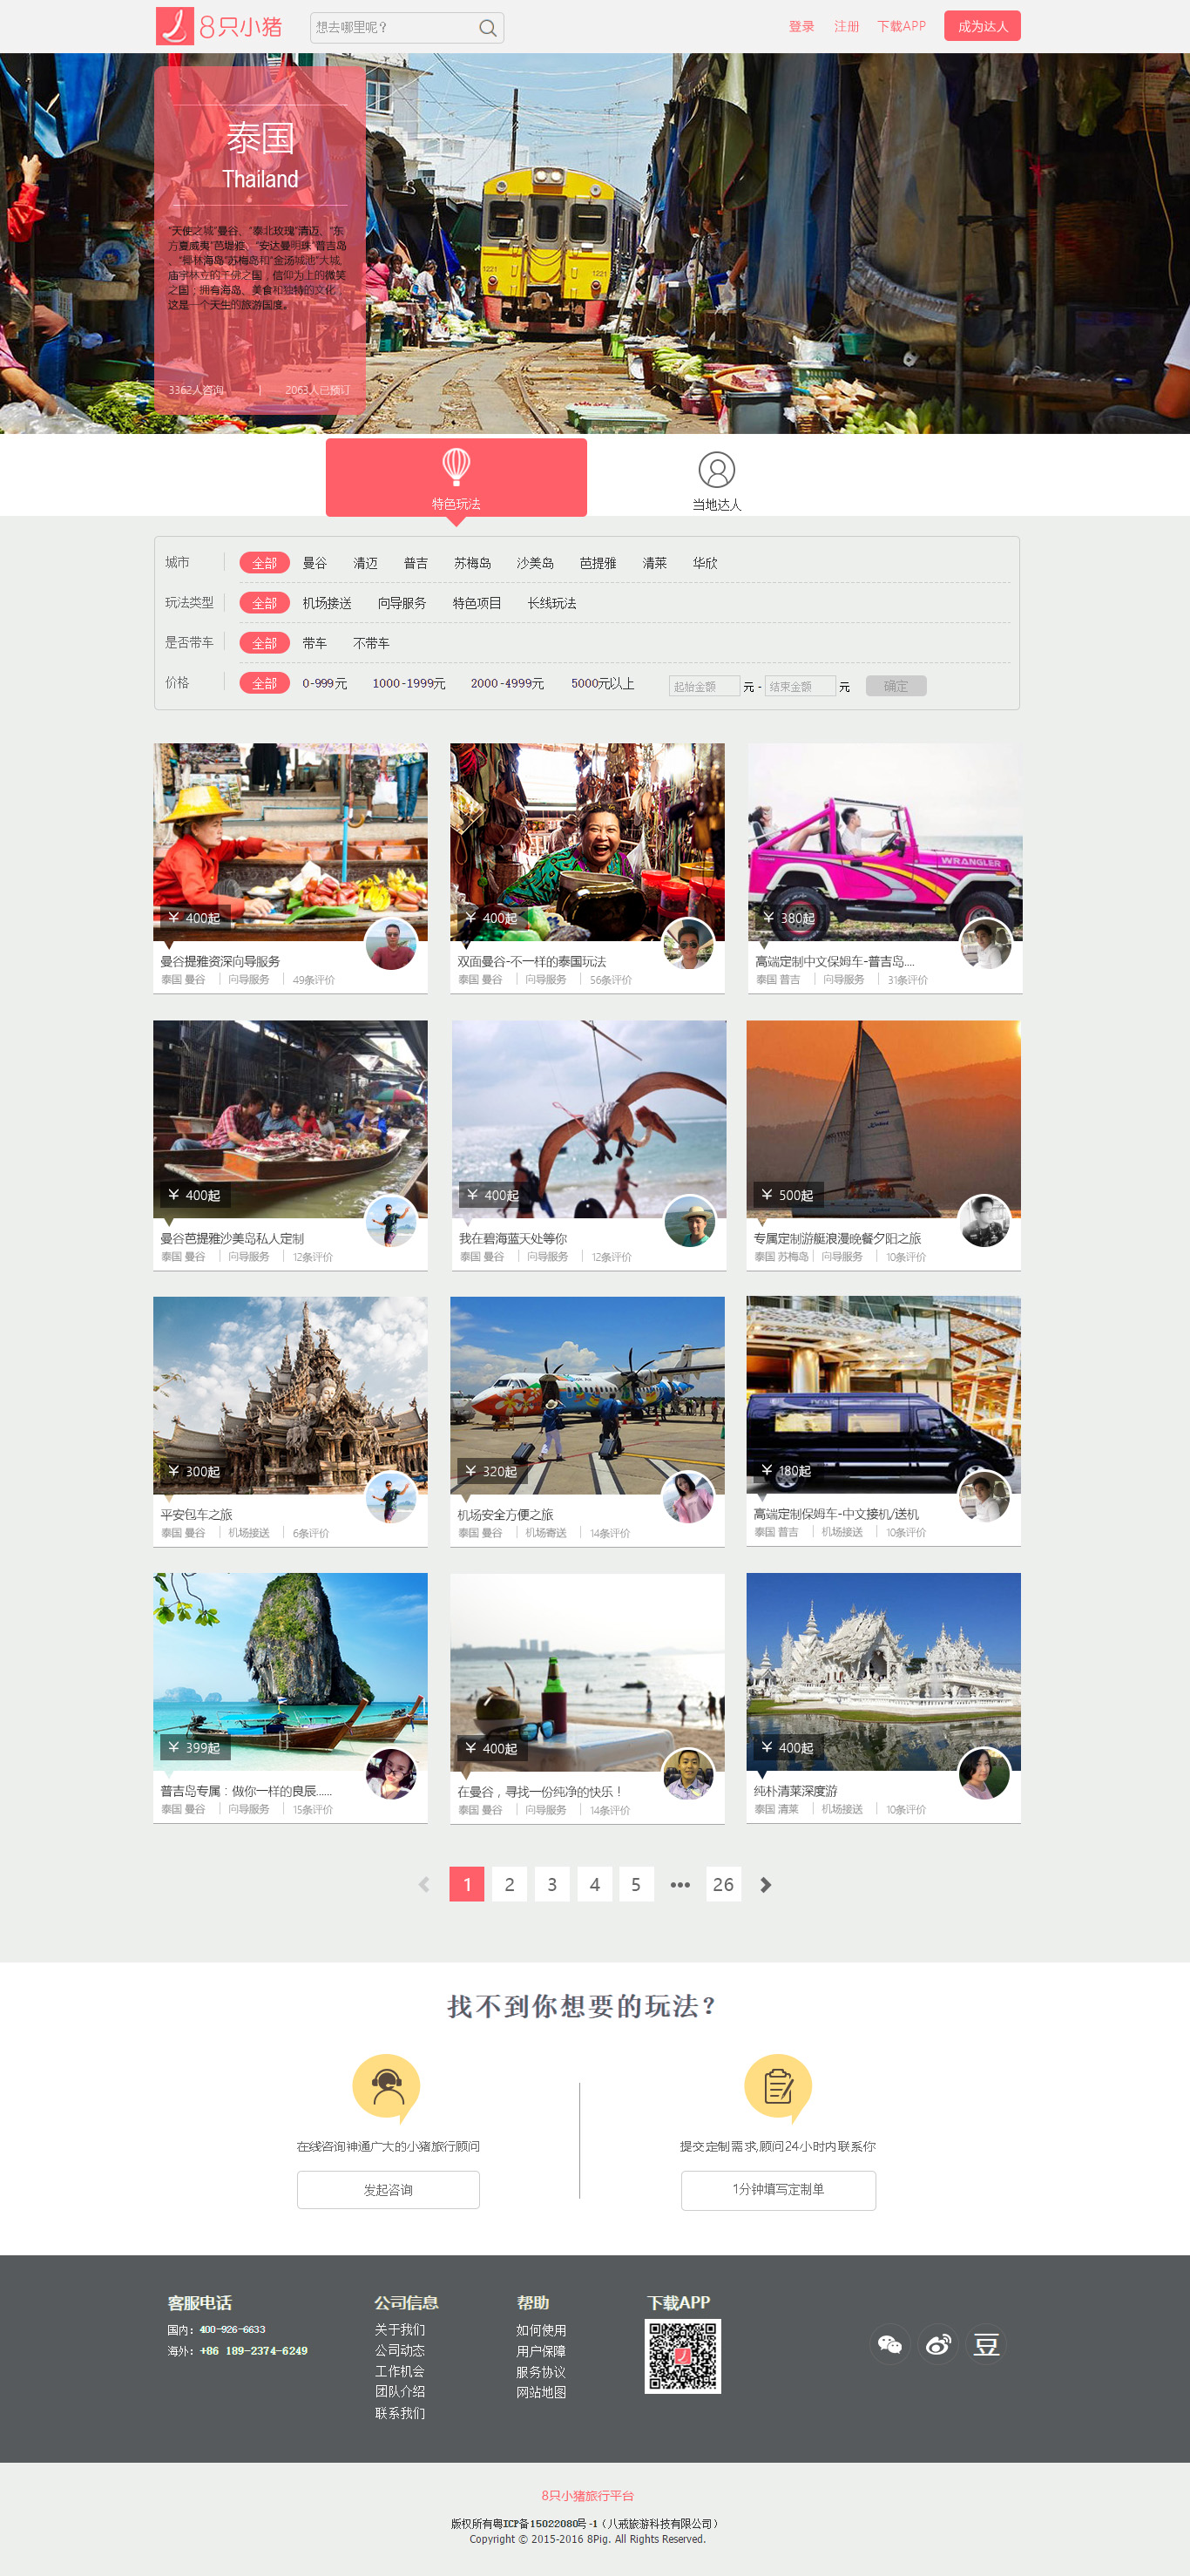
Task: Select the 不带车 option
Action: coord(371,643)
